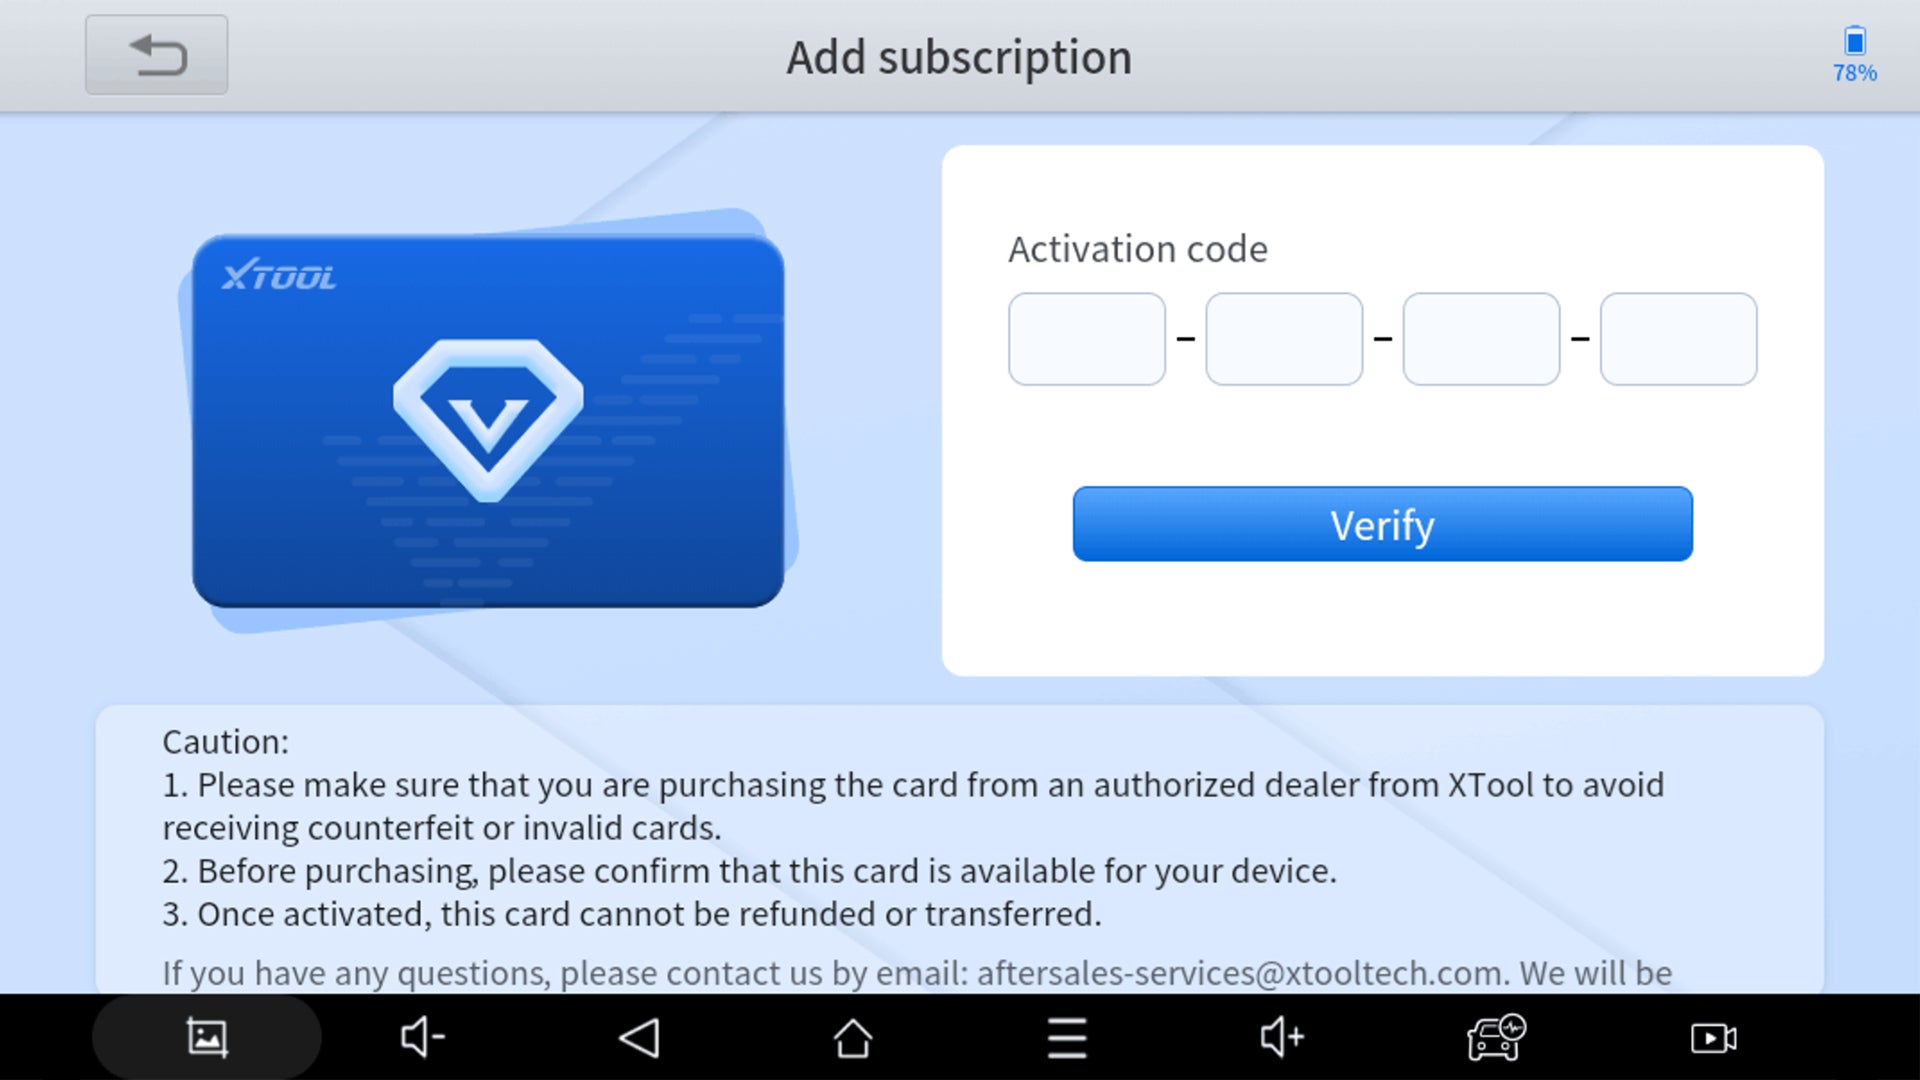Viewport: 1920px width, 1080px height.
Task: Select the menu hamburger icon in taskbar
Action: (1067, 1036)
